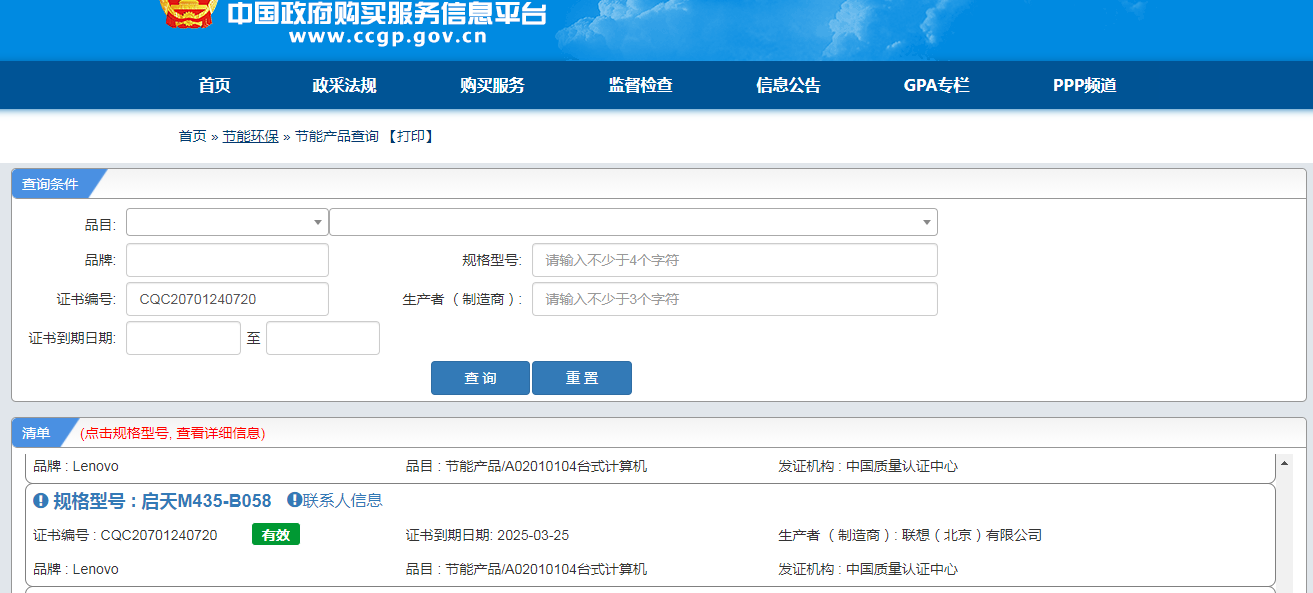Click the www.ccgp.gov.cn site URL text
This screenshot has width=1313, height=593.
pyautogui.click(x=388, y=37)
